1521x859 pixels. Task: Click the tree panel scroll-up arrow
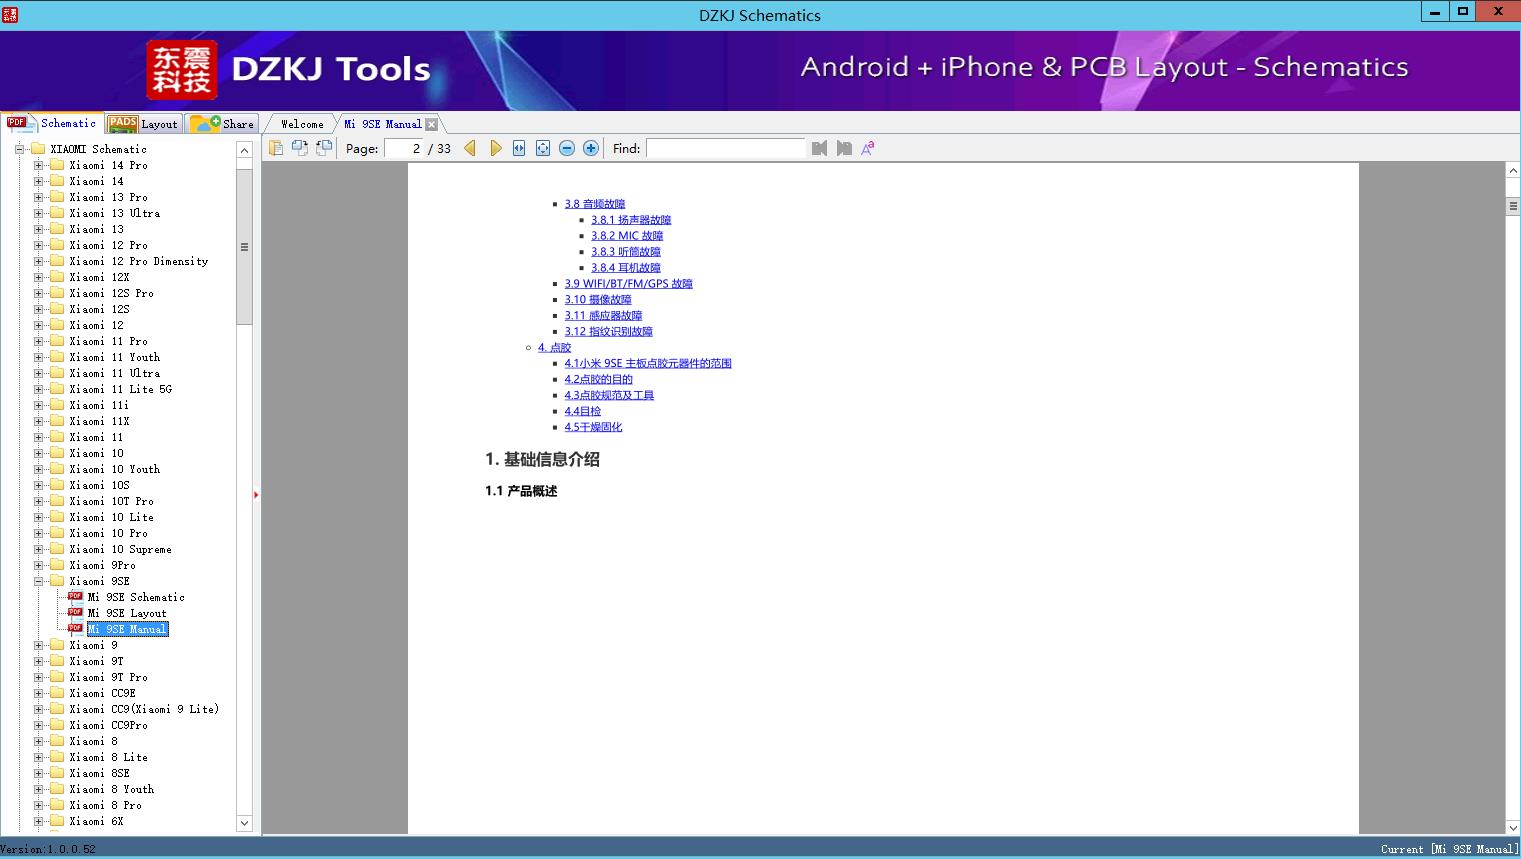click(x=244, y=150)
